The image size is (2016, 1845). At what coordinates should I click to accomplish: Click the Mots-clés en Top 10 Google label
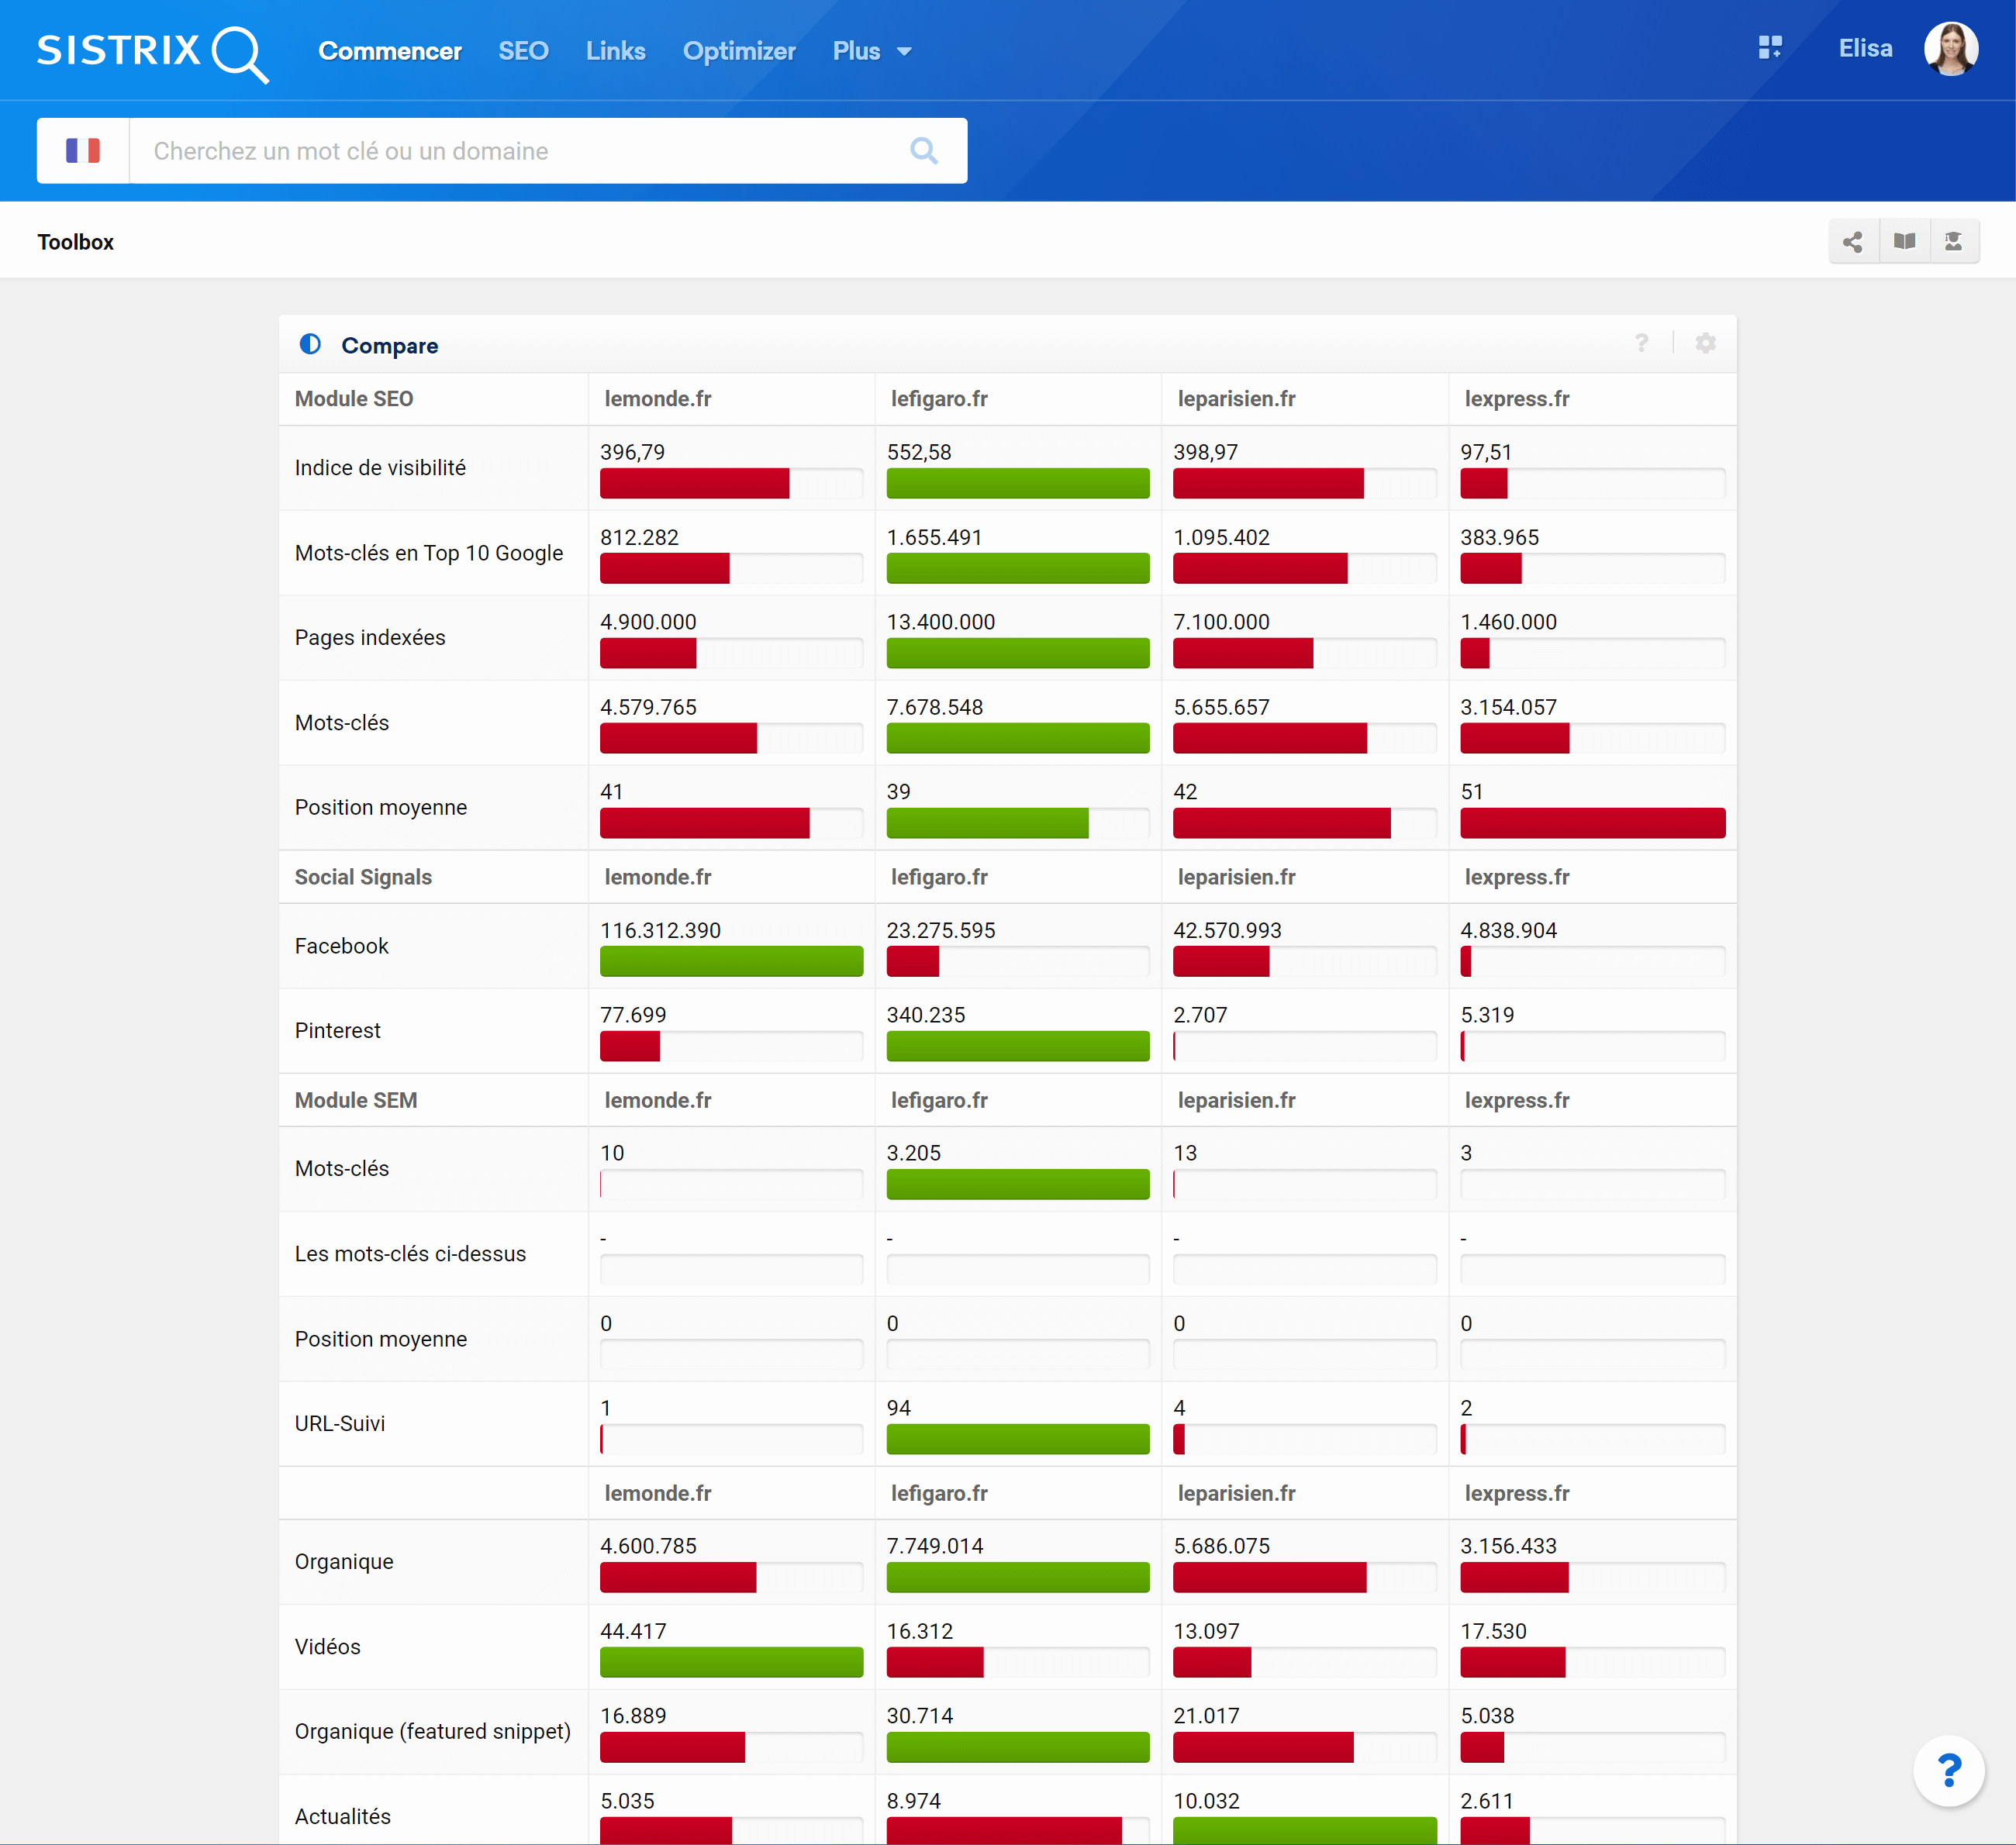429,553
